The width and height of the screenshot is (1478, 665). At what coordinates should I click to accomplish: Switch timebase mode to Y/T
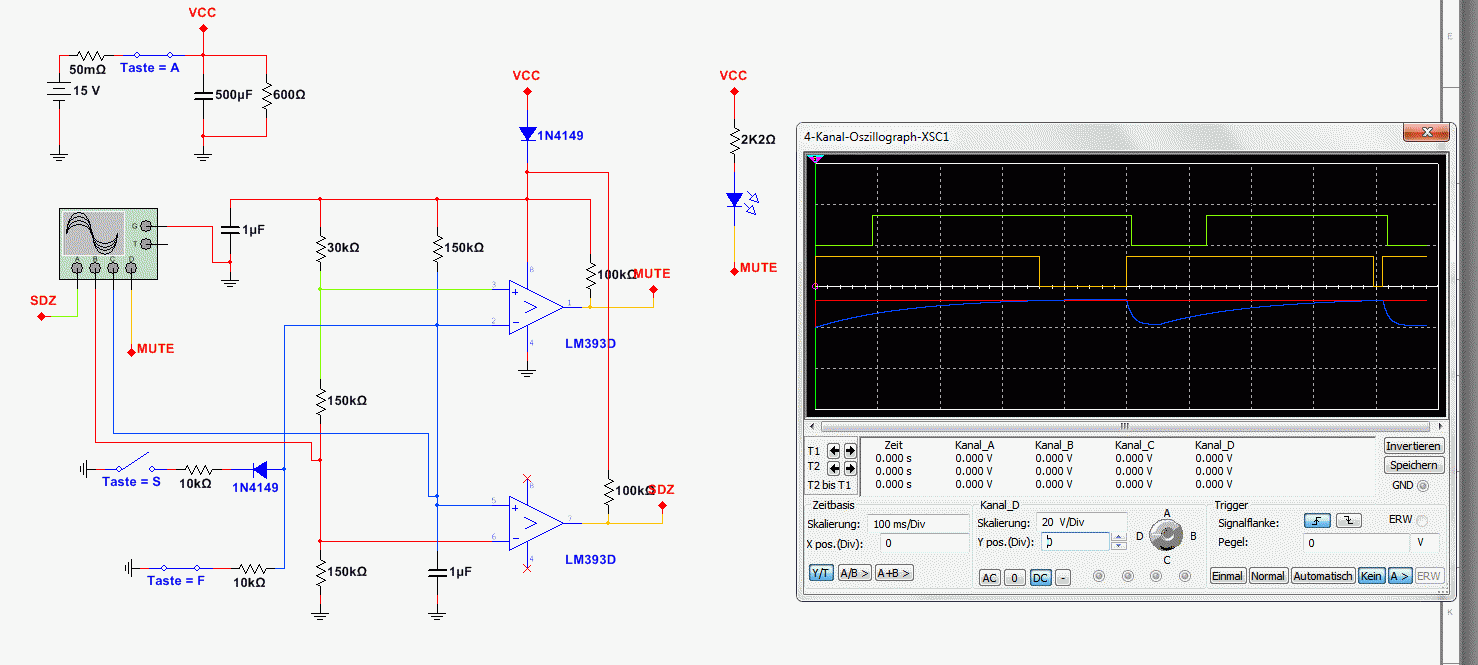[821, 573]
